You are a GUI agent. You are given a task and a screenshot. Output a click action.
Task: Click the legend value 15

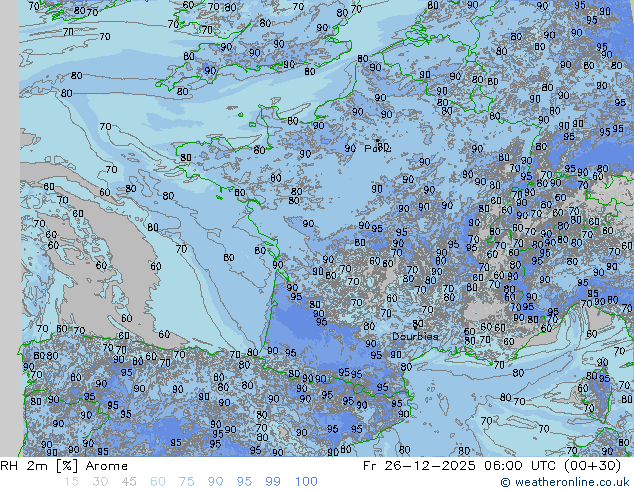71,482
